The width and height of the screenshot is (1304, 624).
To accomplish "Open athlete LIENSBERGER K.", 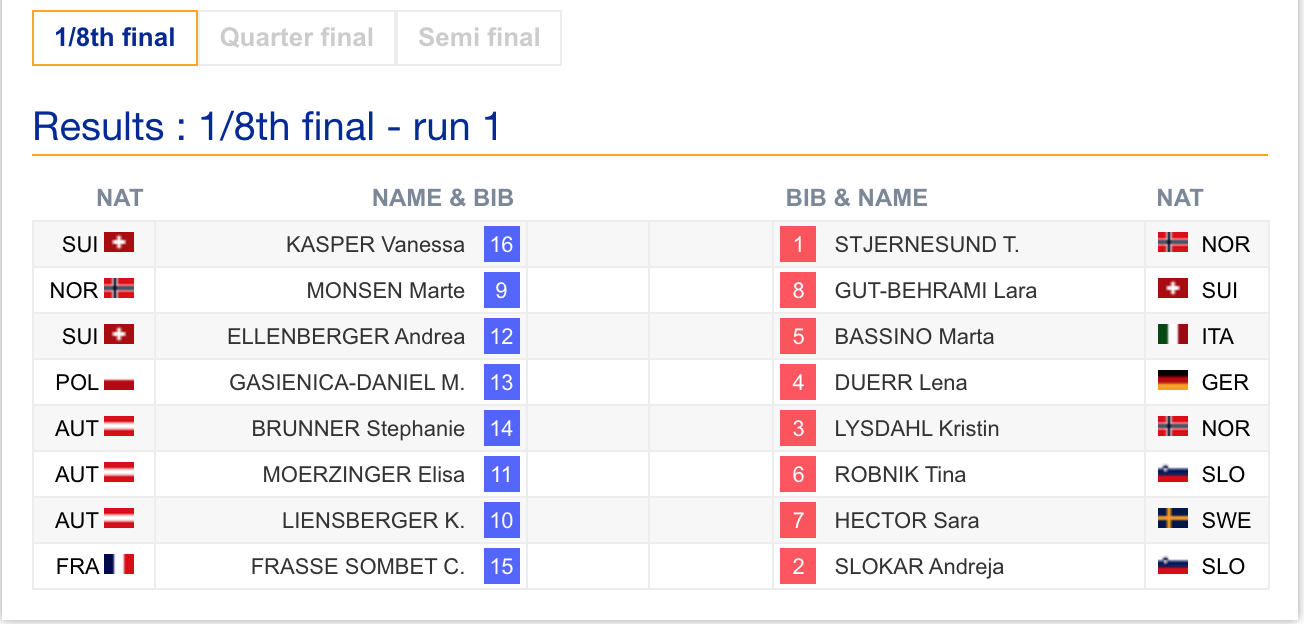I will 373,520.
